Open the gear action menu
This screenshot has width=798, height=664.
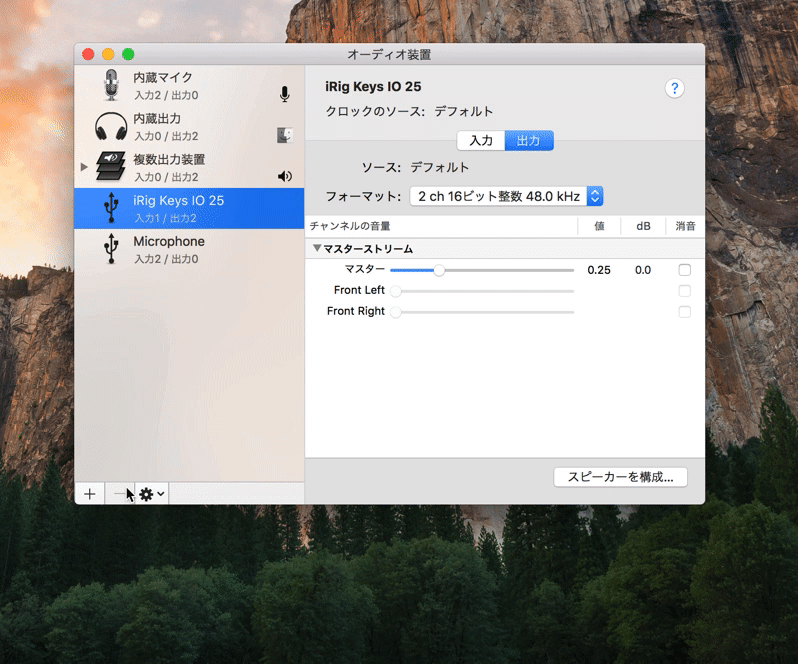(152, 494)
